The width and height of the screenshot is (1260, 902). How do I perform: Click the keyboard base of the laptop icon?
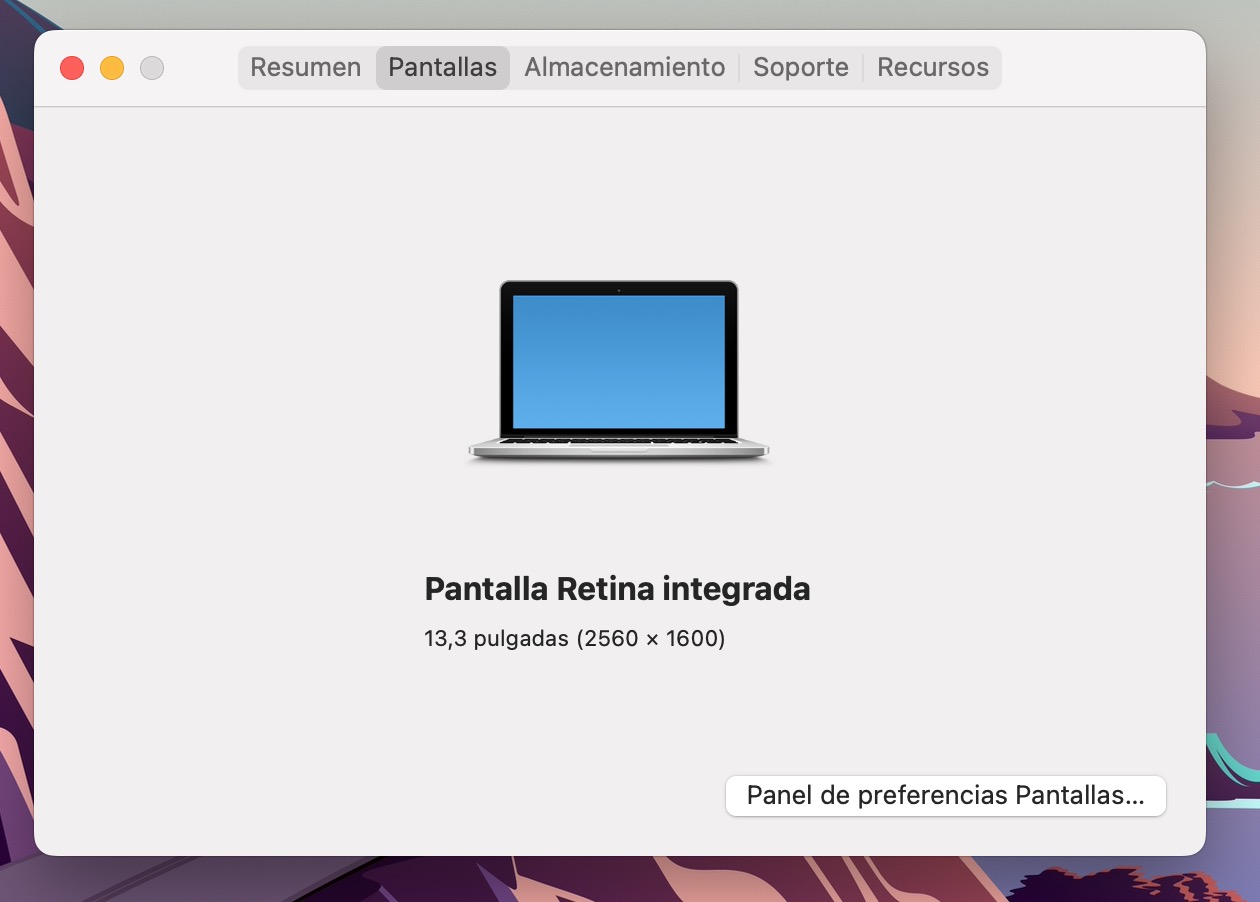point(618,446)
